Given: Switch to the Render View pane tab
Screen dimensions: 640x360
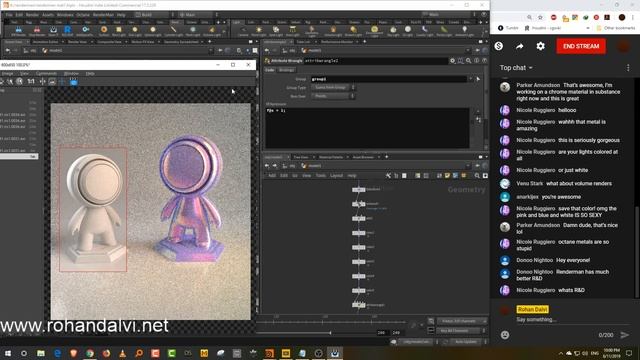Looking at the screenshot, I should tap(77, 42).
